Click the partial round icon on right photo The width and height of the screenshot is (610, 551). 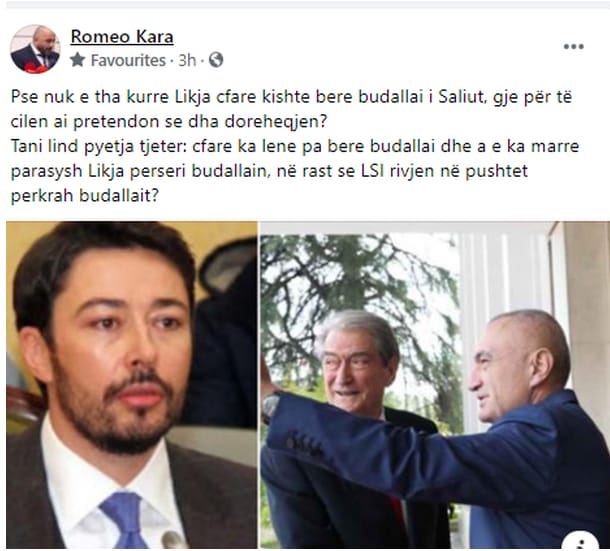[x=580, y=540]
